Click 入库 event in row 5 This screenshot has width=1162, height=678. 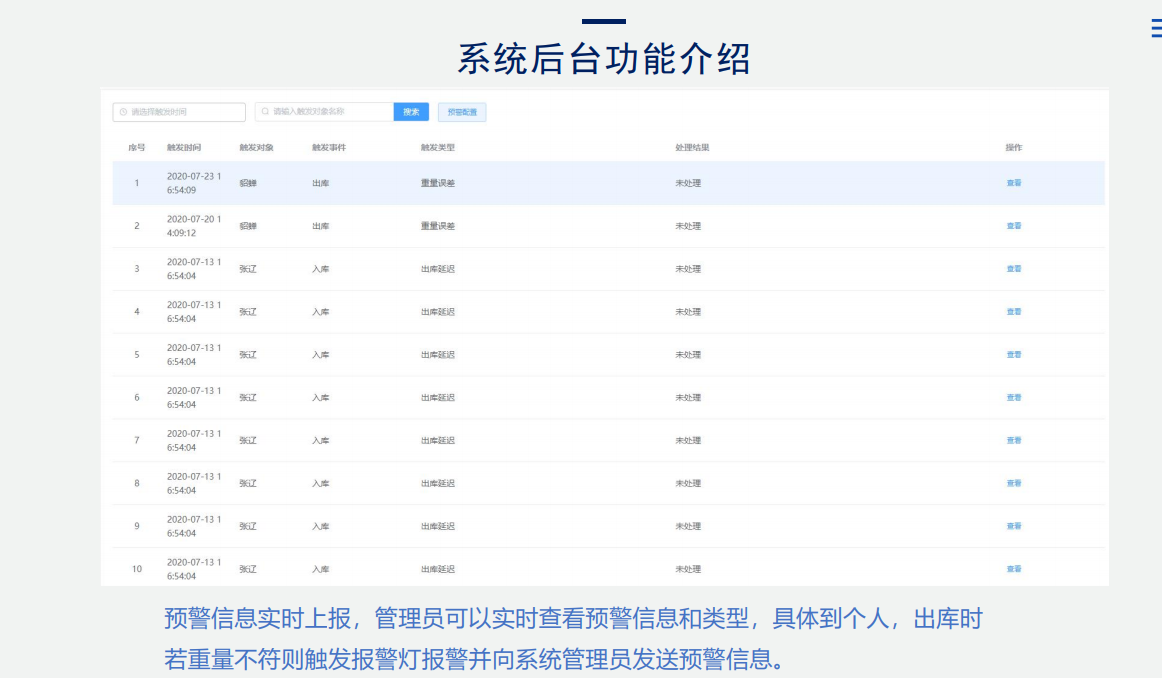pyautogui.click(x=321, y=355)
